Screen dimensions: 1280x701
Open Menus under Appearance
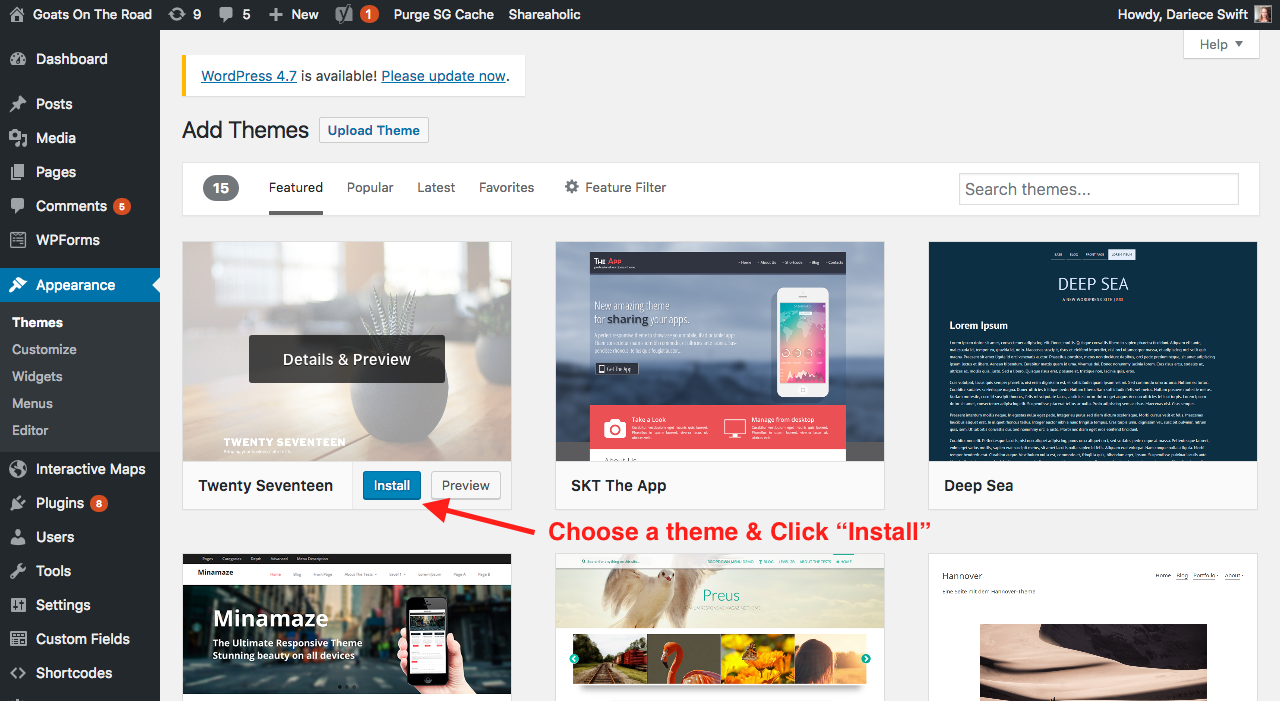pyautogui.click(x=32, y=403)
